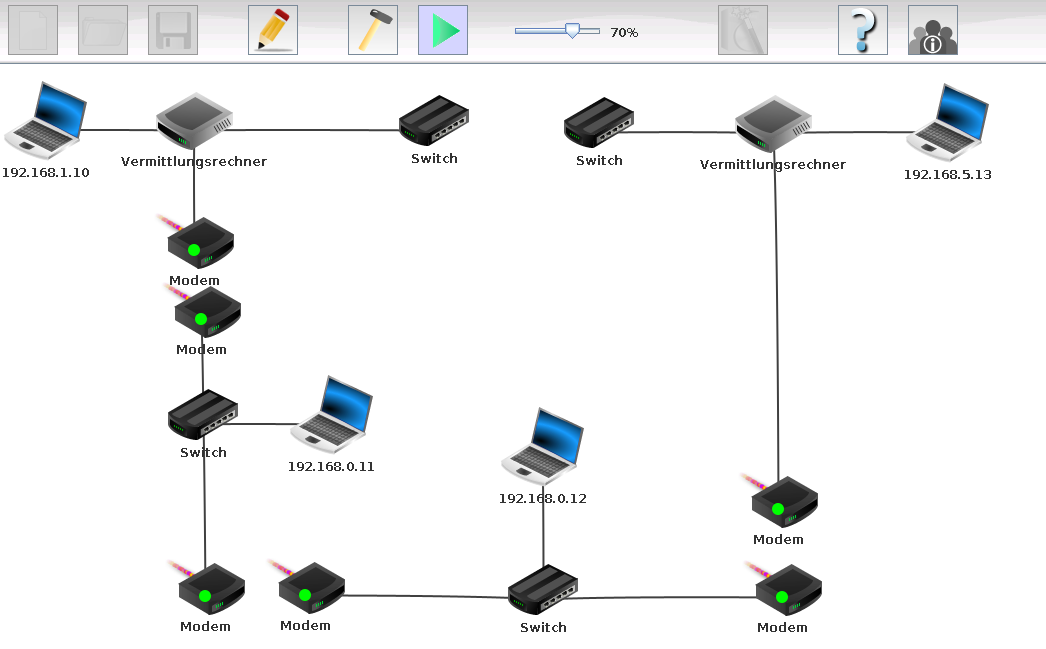Select the modem wired to the left Vermittlungsrechner

pos(201,243)
